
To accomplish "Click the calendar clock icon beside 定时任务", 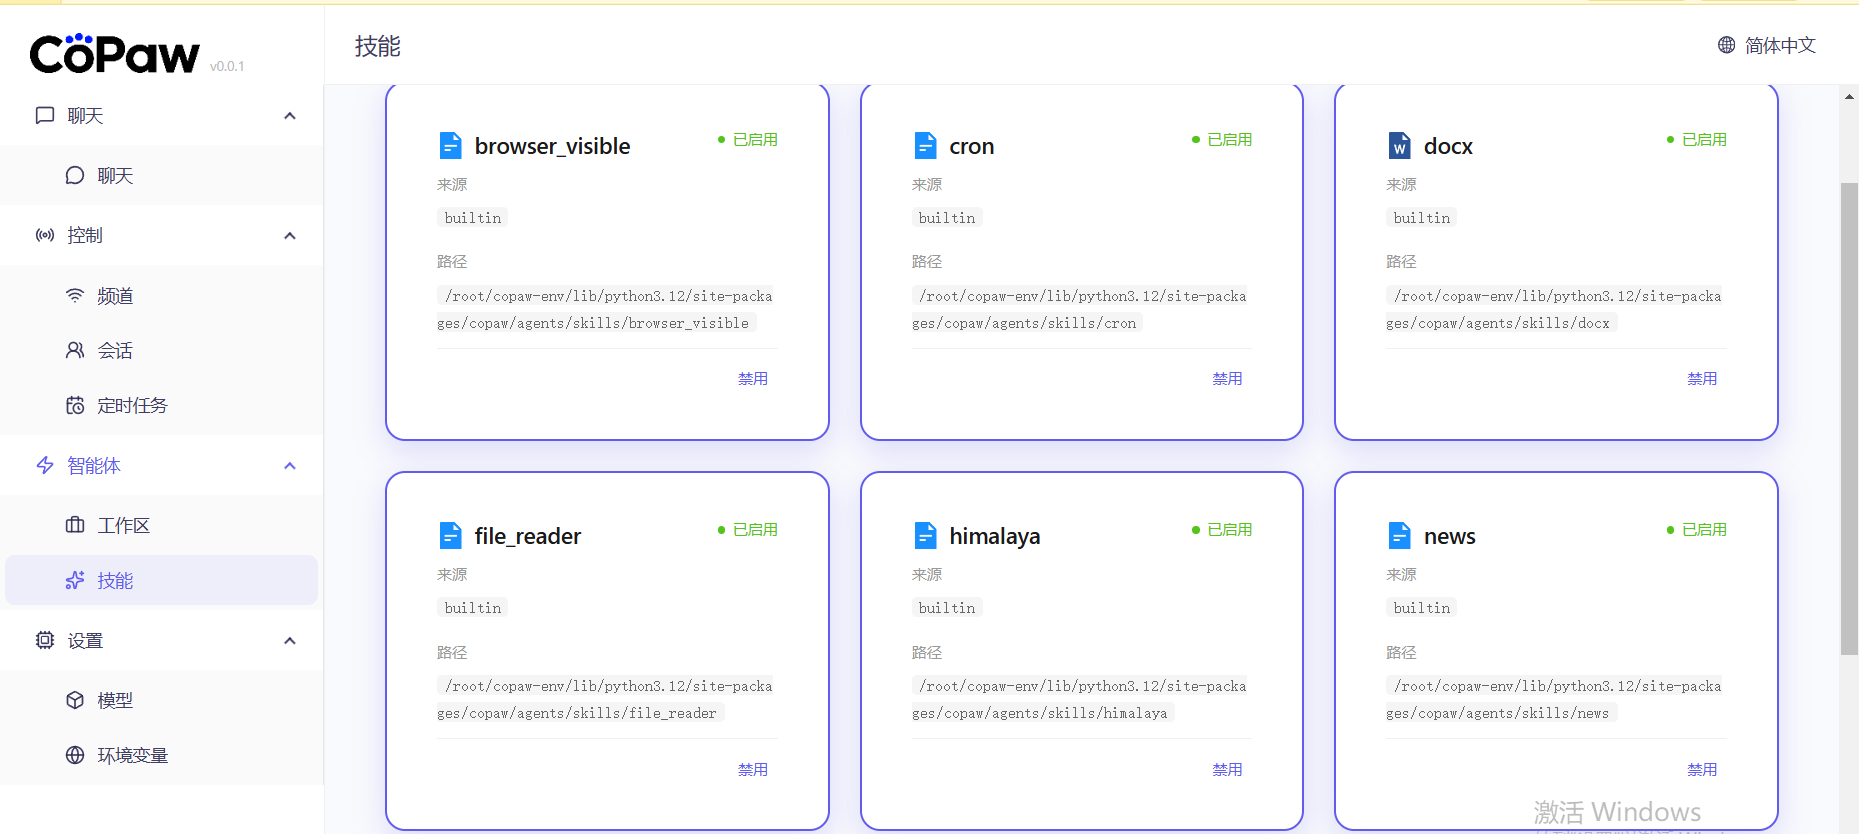I will [x=75, y=405].
